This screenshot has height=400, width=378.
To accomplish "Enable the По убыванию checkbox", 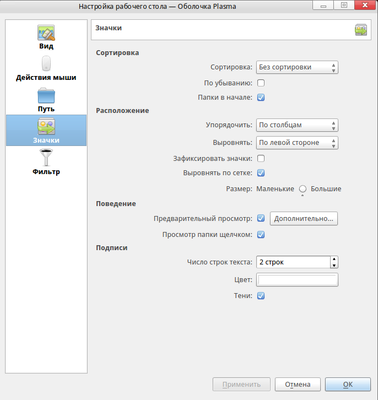I will click(x=261, y=83).
